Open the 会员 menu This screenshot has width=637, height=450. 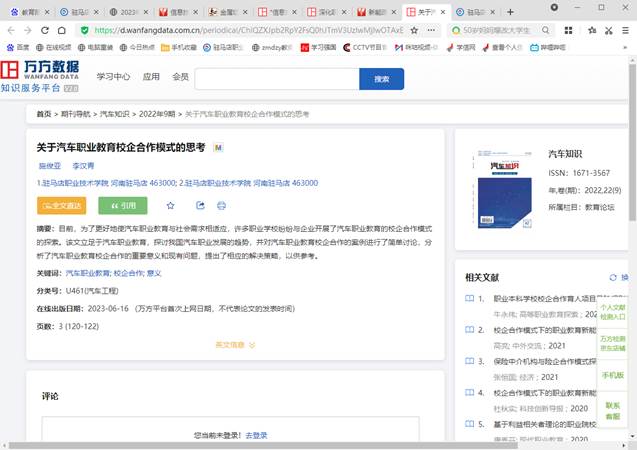pyautogui.click(x=180, y=76)
